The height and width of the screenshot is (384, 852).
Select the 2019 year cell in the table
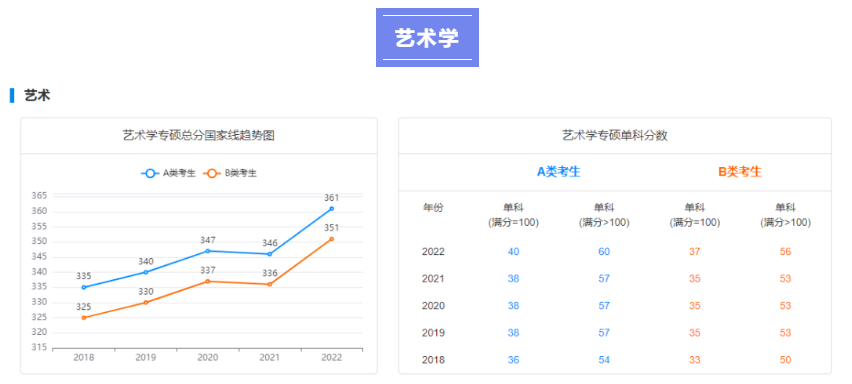(x=433, y=333)
